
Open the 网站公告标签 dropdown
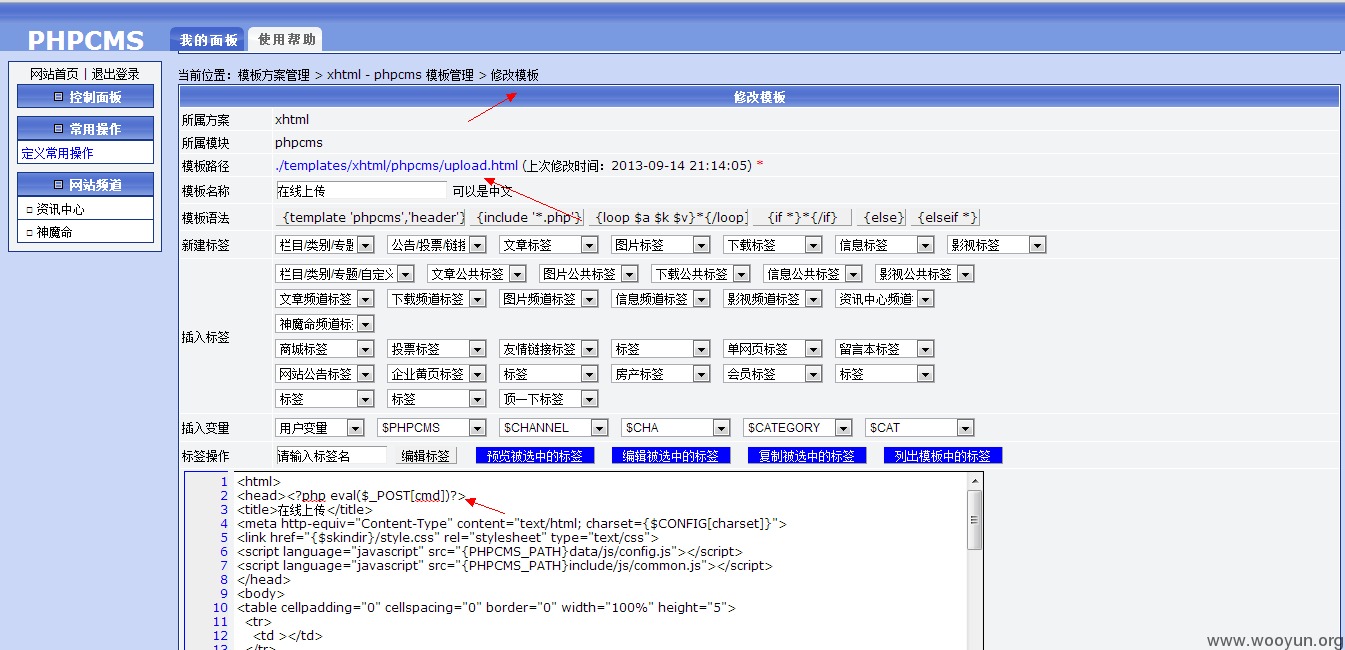click(x=325, y=374)
